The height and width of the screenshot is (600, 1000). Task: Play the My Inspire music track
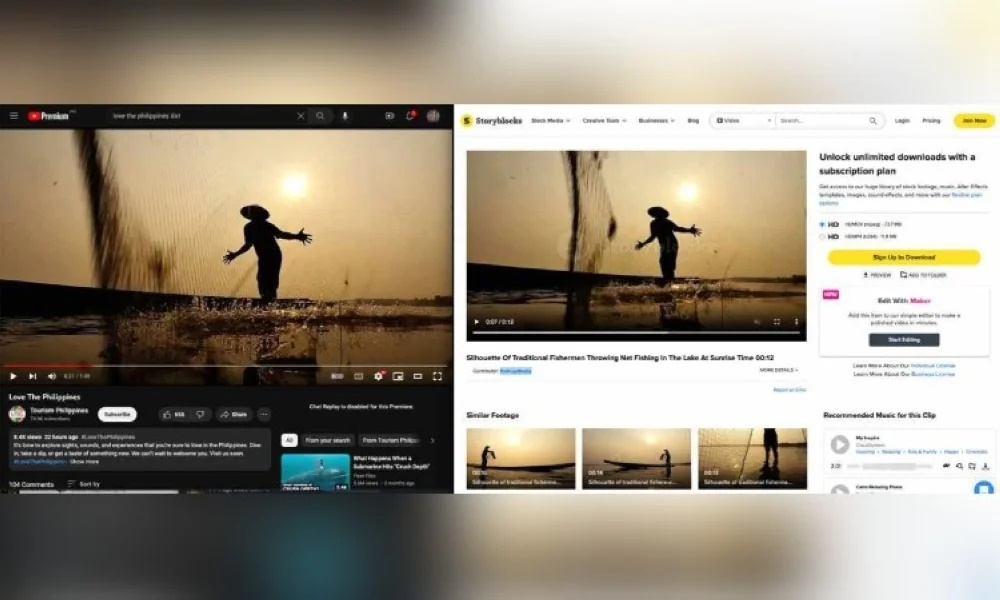840,444
